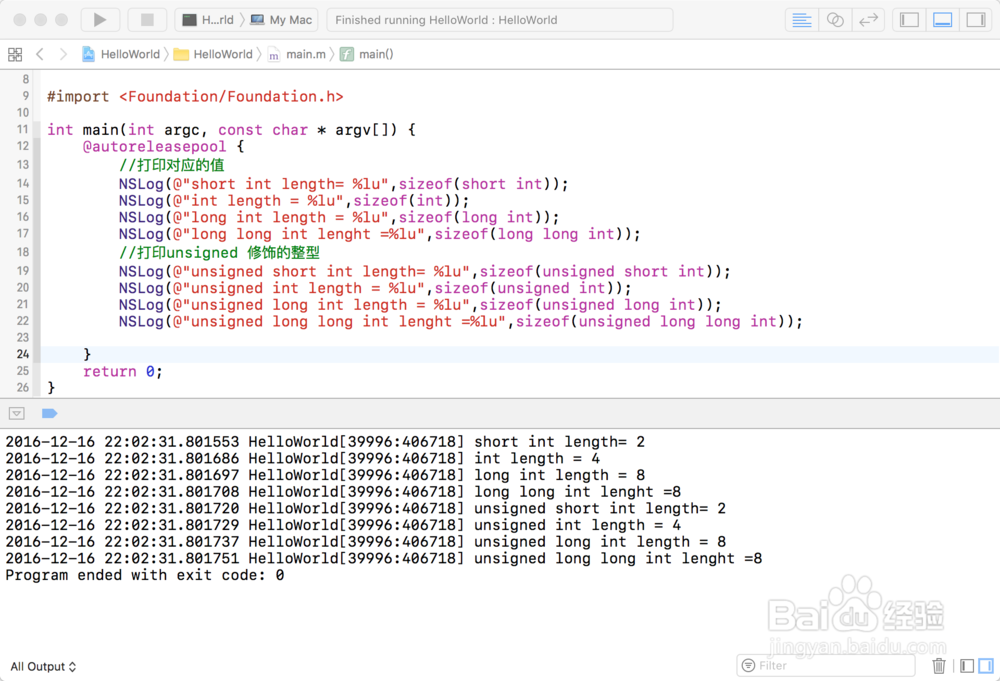Toggle the variables view pane
The image size is (1000, 681).
967,666
